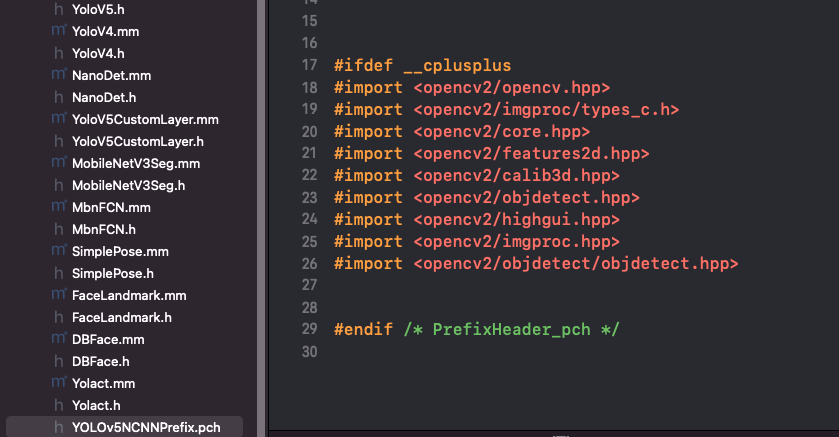Click '<opencv2/highgui.hpp>' import text
The height and width of the screenshot is (437, 839).
[x=516, y=219]
